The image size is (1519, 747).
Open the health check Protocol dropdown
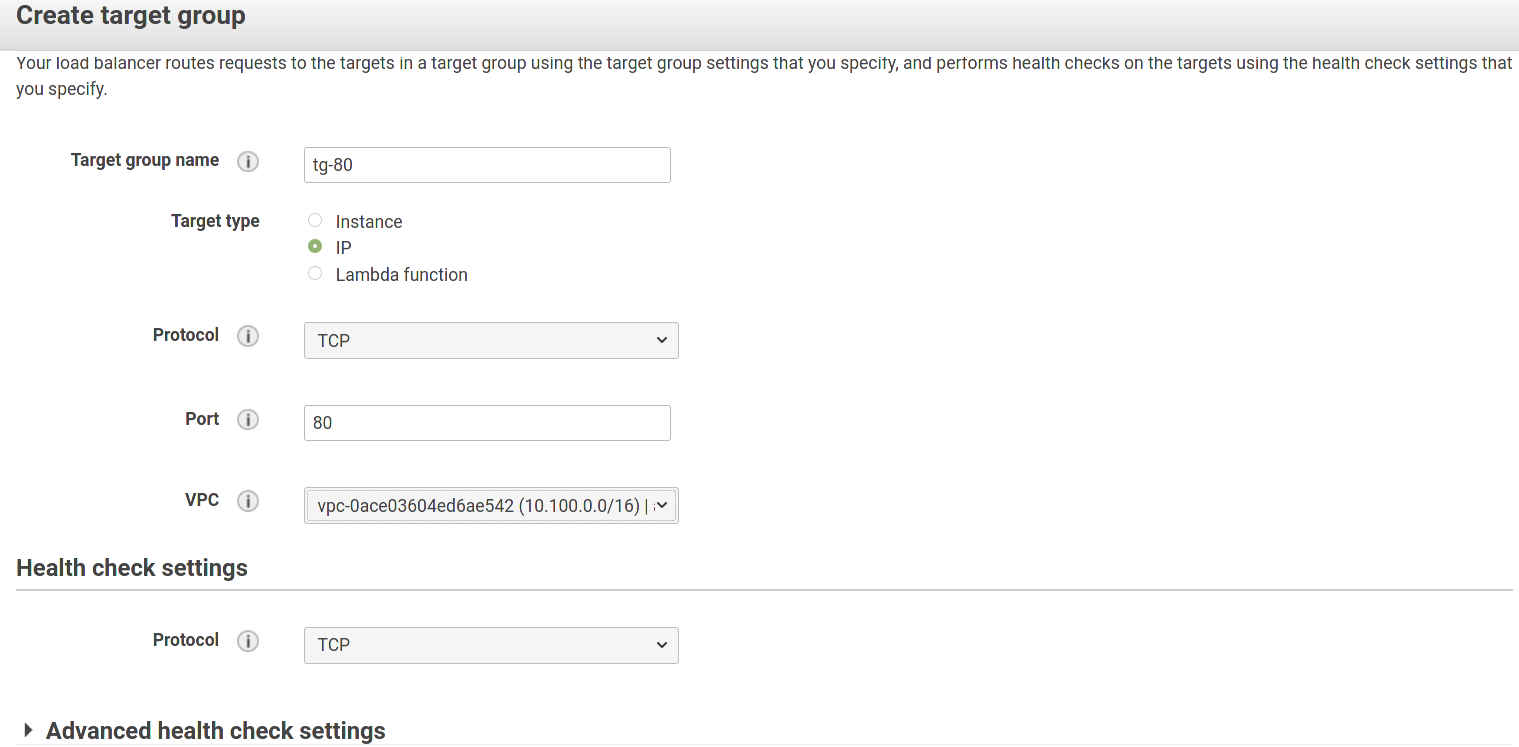click(x=491, y=645)
